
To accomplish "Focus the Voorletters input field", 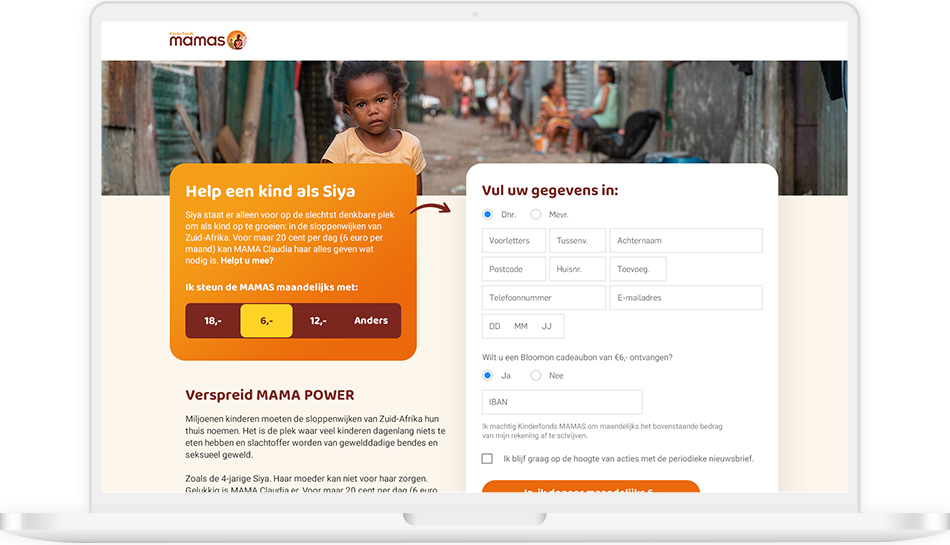I will 514,240.
